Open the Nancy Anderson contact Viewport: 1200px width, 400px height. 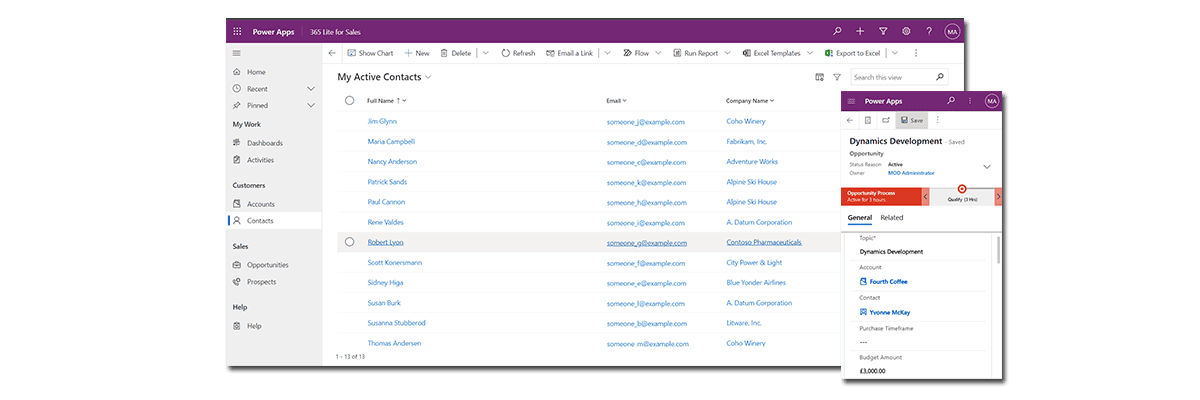coord(392,161)
